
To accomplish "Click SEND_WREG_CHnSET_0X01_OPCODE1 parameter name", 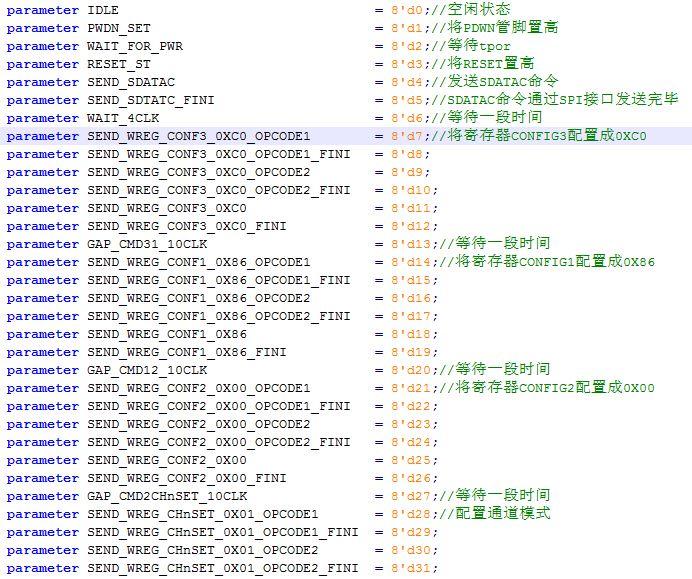I will tap(203, 514).
